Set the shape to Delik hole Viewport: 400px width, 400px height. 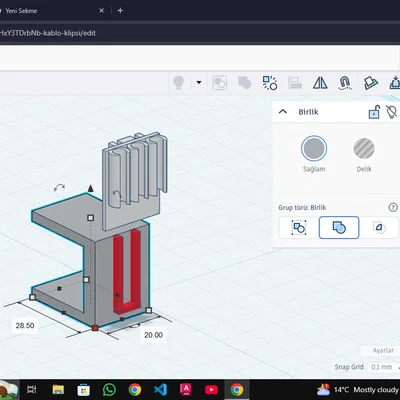click(x=364, y=148)
